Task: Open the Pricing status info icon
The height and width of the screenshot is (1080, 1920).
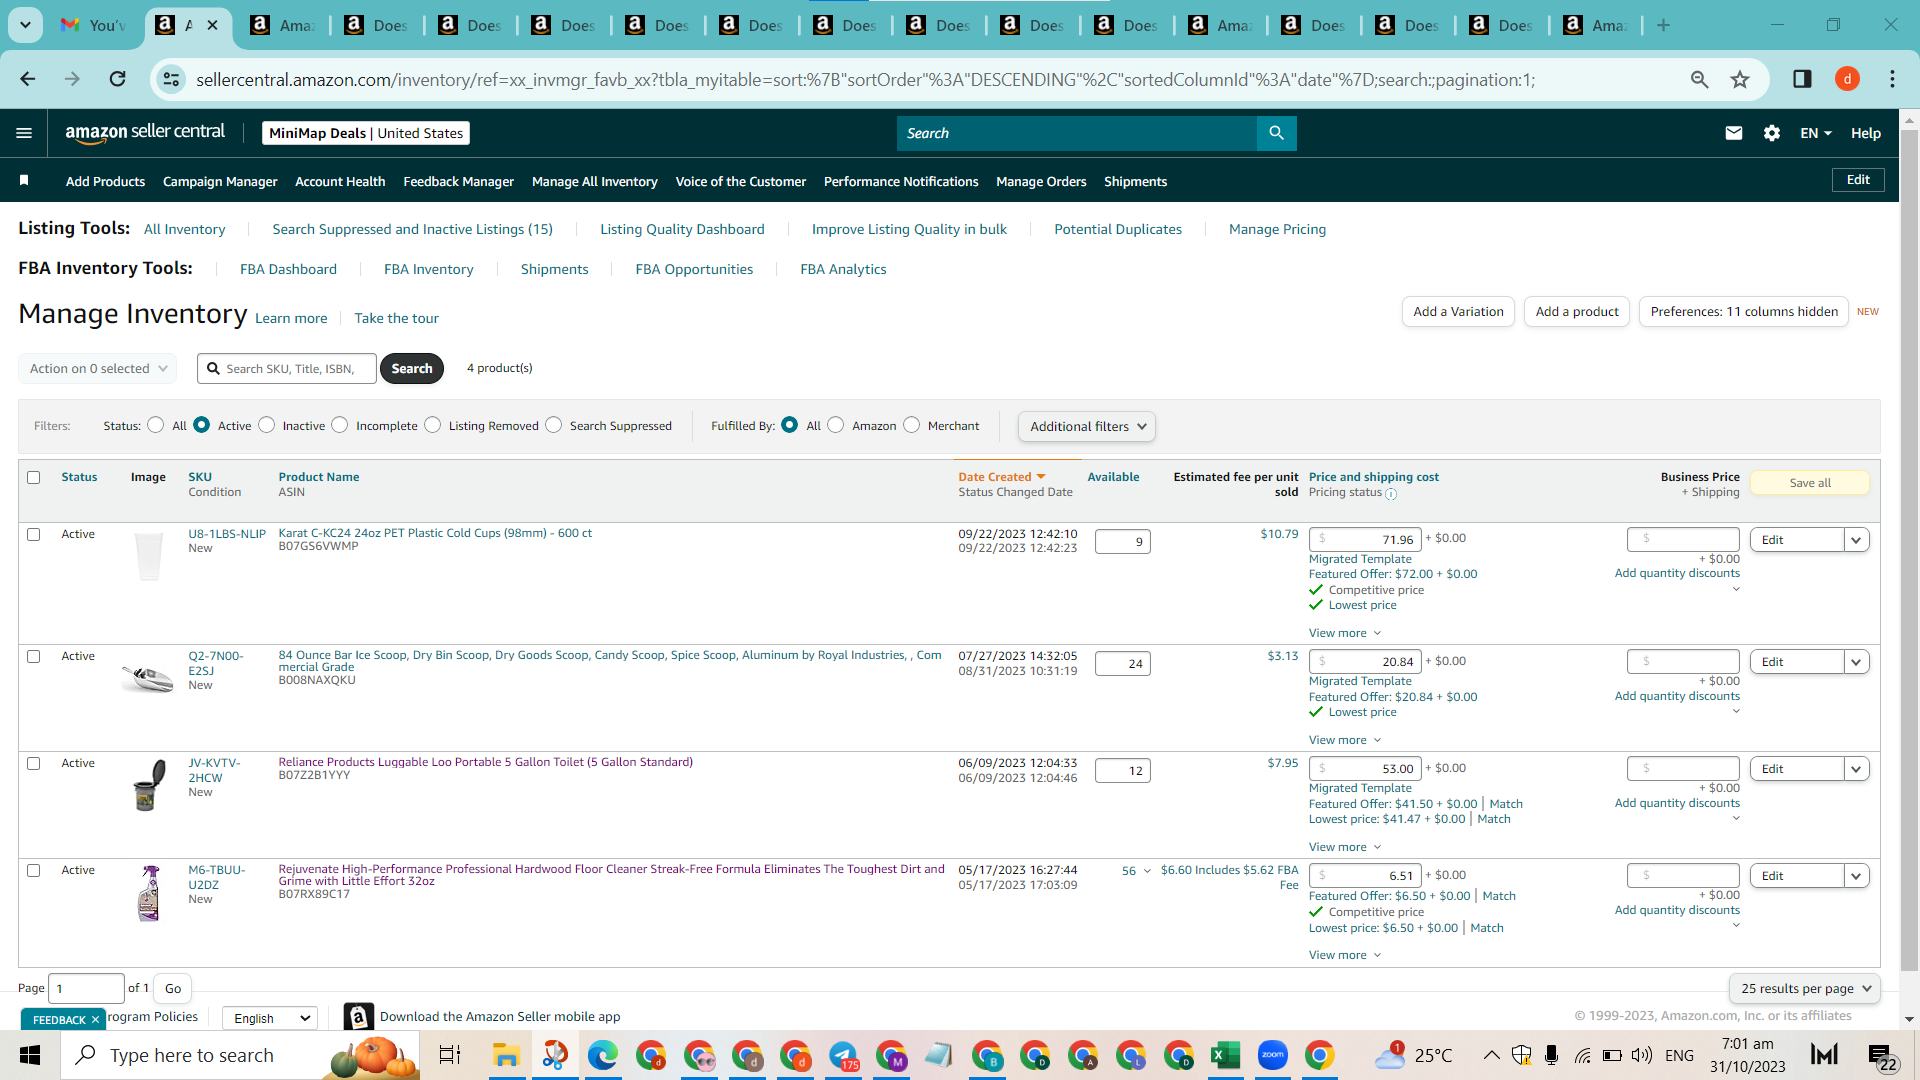Action: 1391,494
